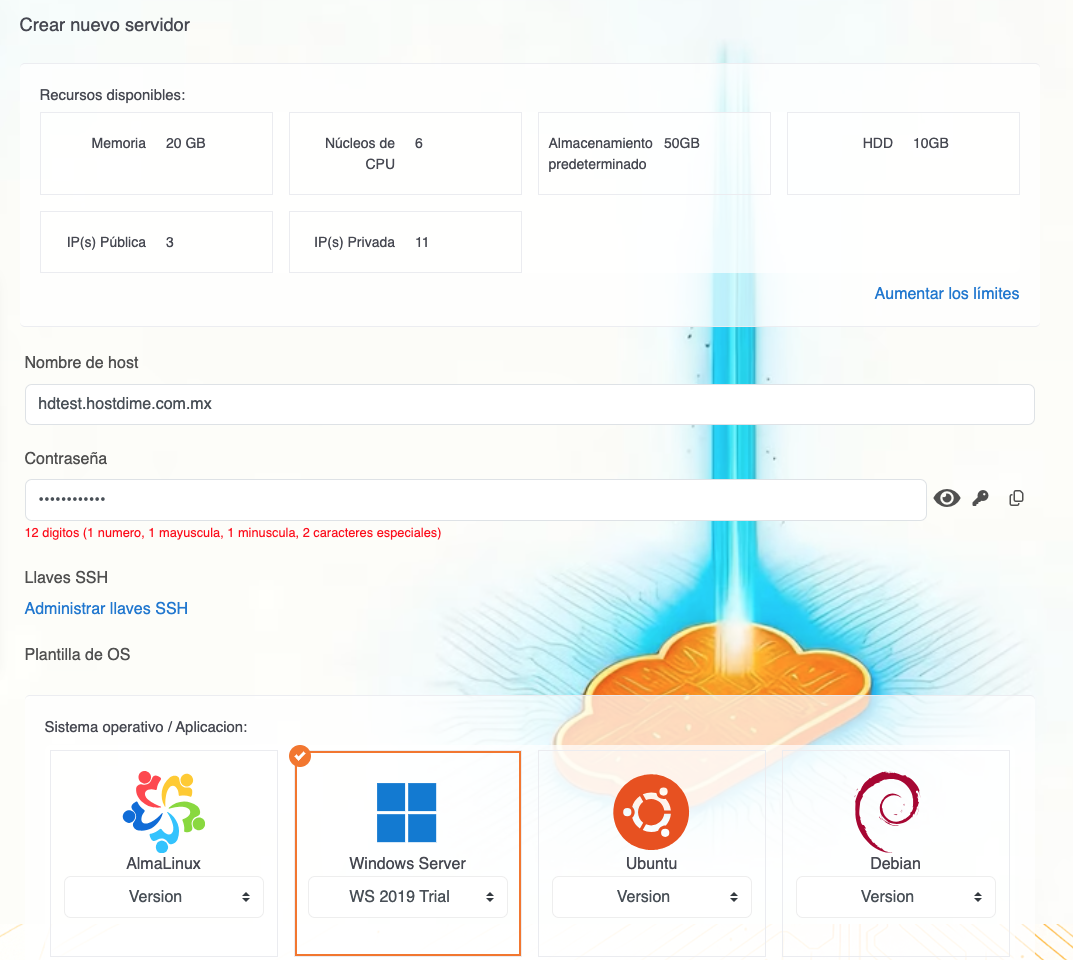The image size is (1073, 960).
Task: Expand Debian Version dropdown
Action: click(x=896, y=897)
